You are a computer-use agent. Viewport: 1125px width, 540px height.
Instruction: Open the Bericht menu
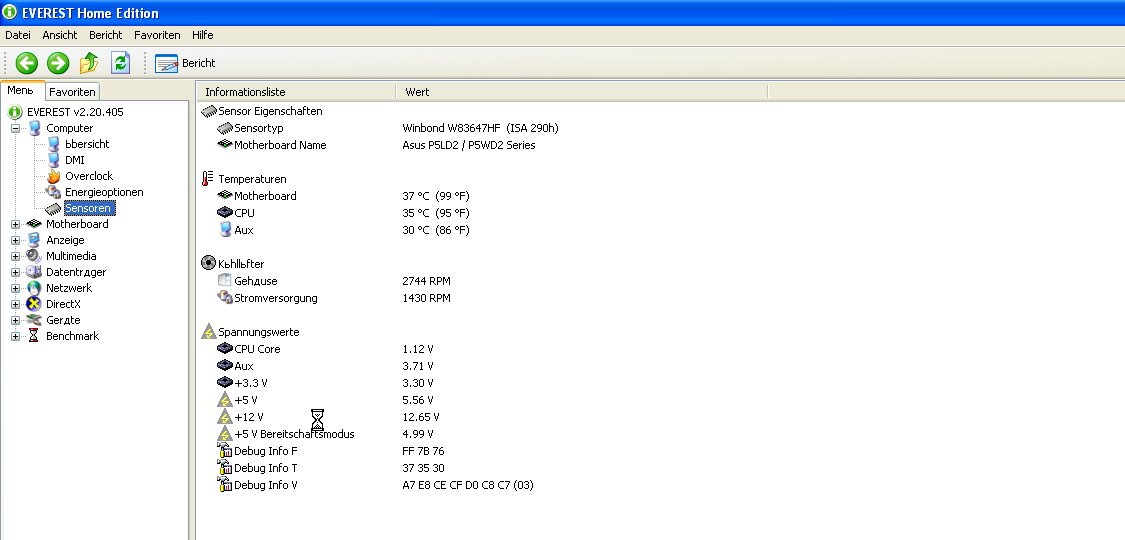pos(105,35)
